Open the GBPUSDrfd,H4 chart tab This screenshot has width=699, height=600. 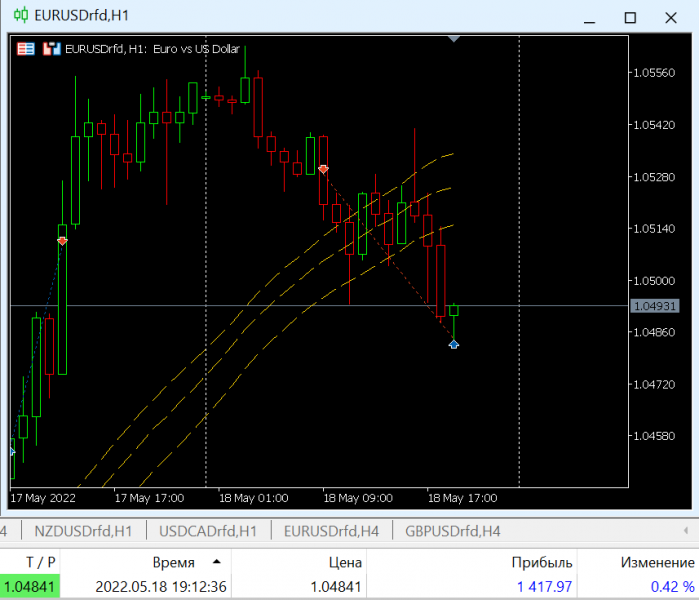coord(452,531)
